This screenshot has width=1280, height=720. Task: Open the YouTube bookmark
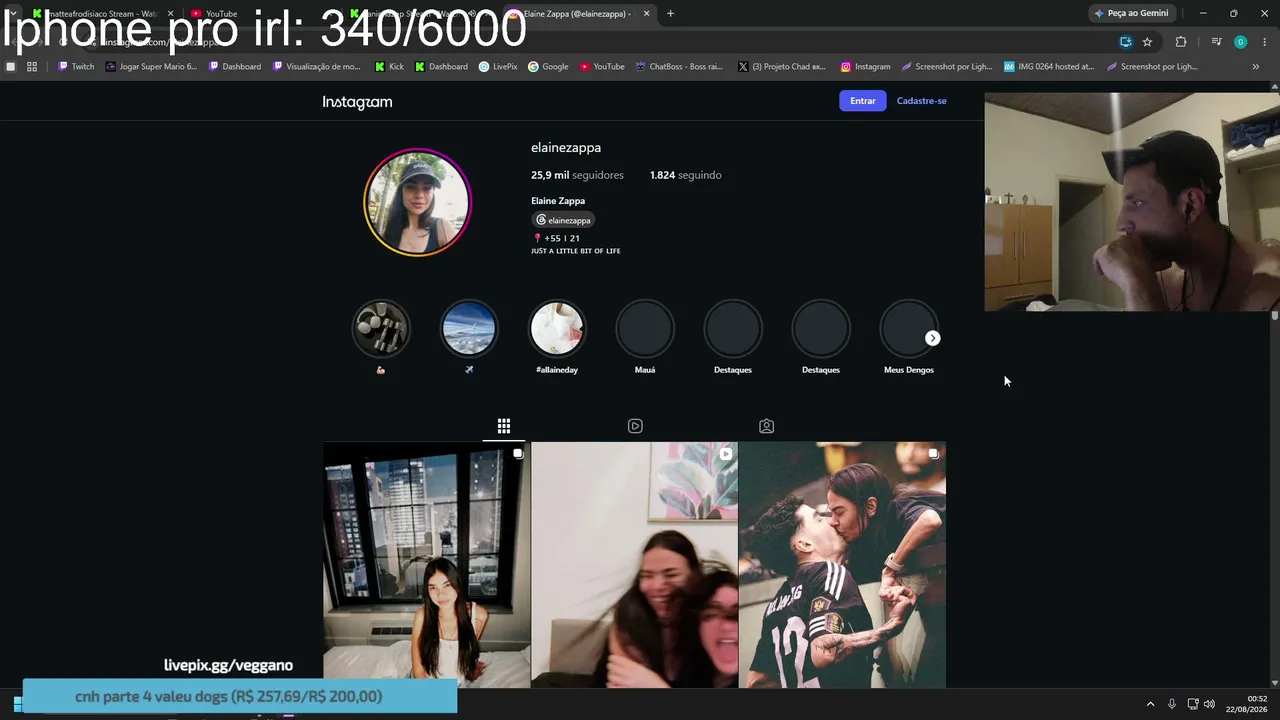[x=602, y=67]
